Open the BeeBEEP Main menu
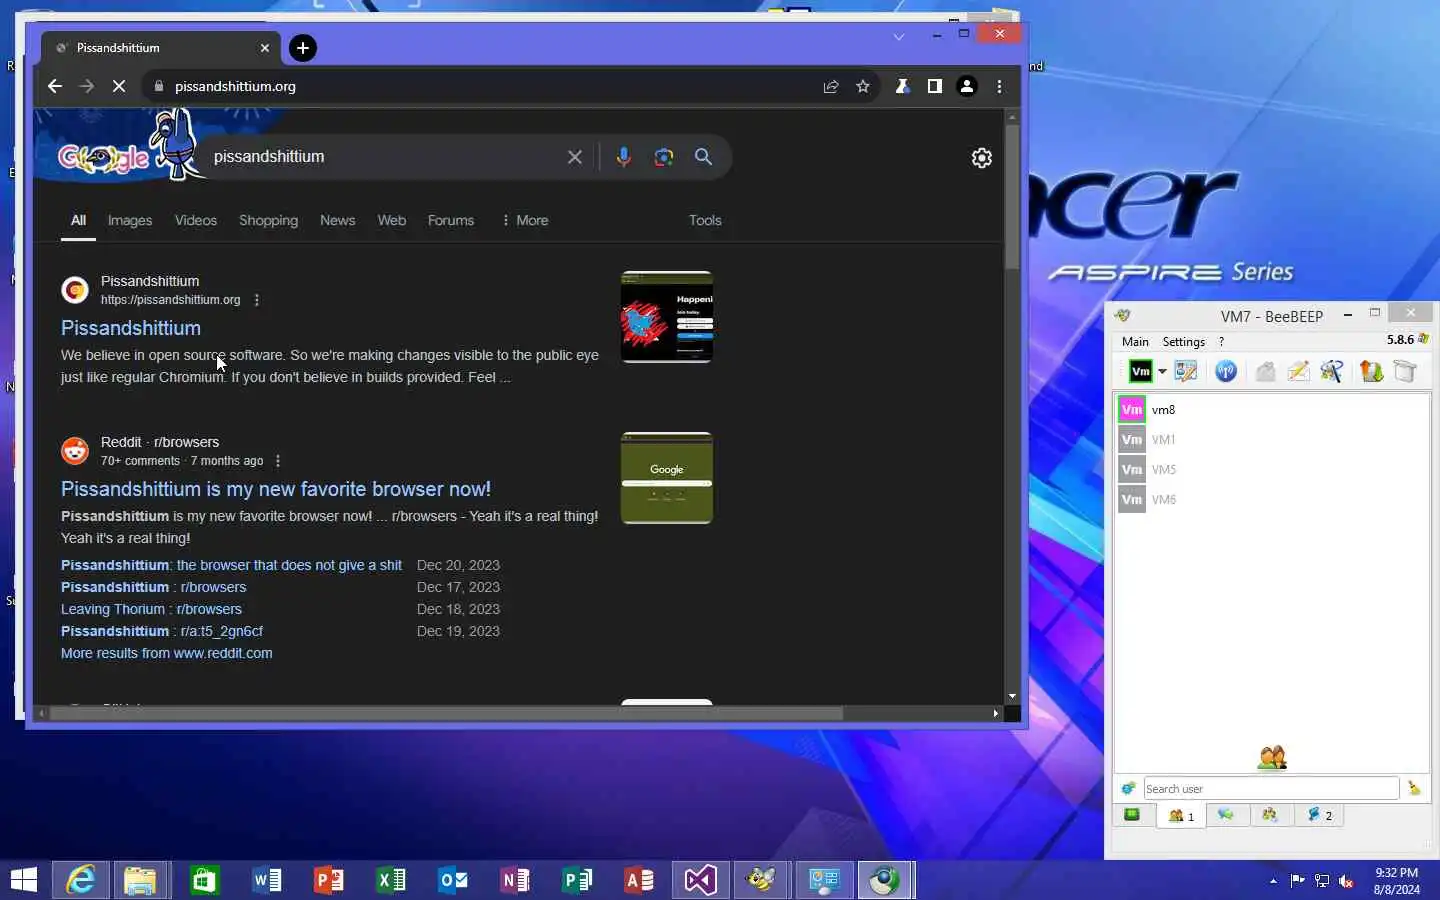Image resolution: width=1440 pixels, height=900 pixels. pyautogui.click(x=1135, y=342)
